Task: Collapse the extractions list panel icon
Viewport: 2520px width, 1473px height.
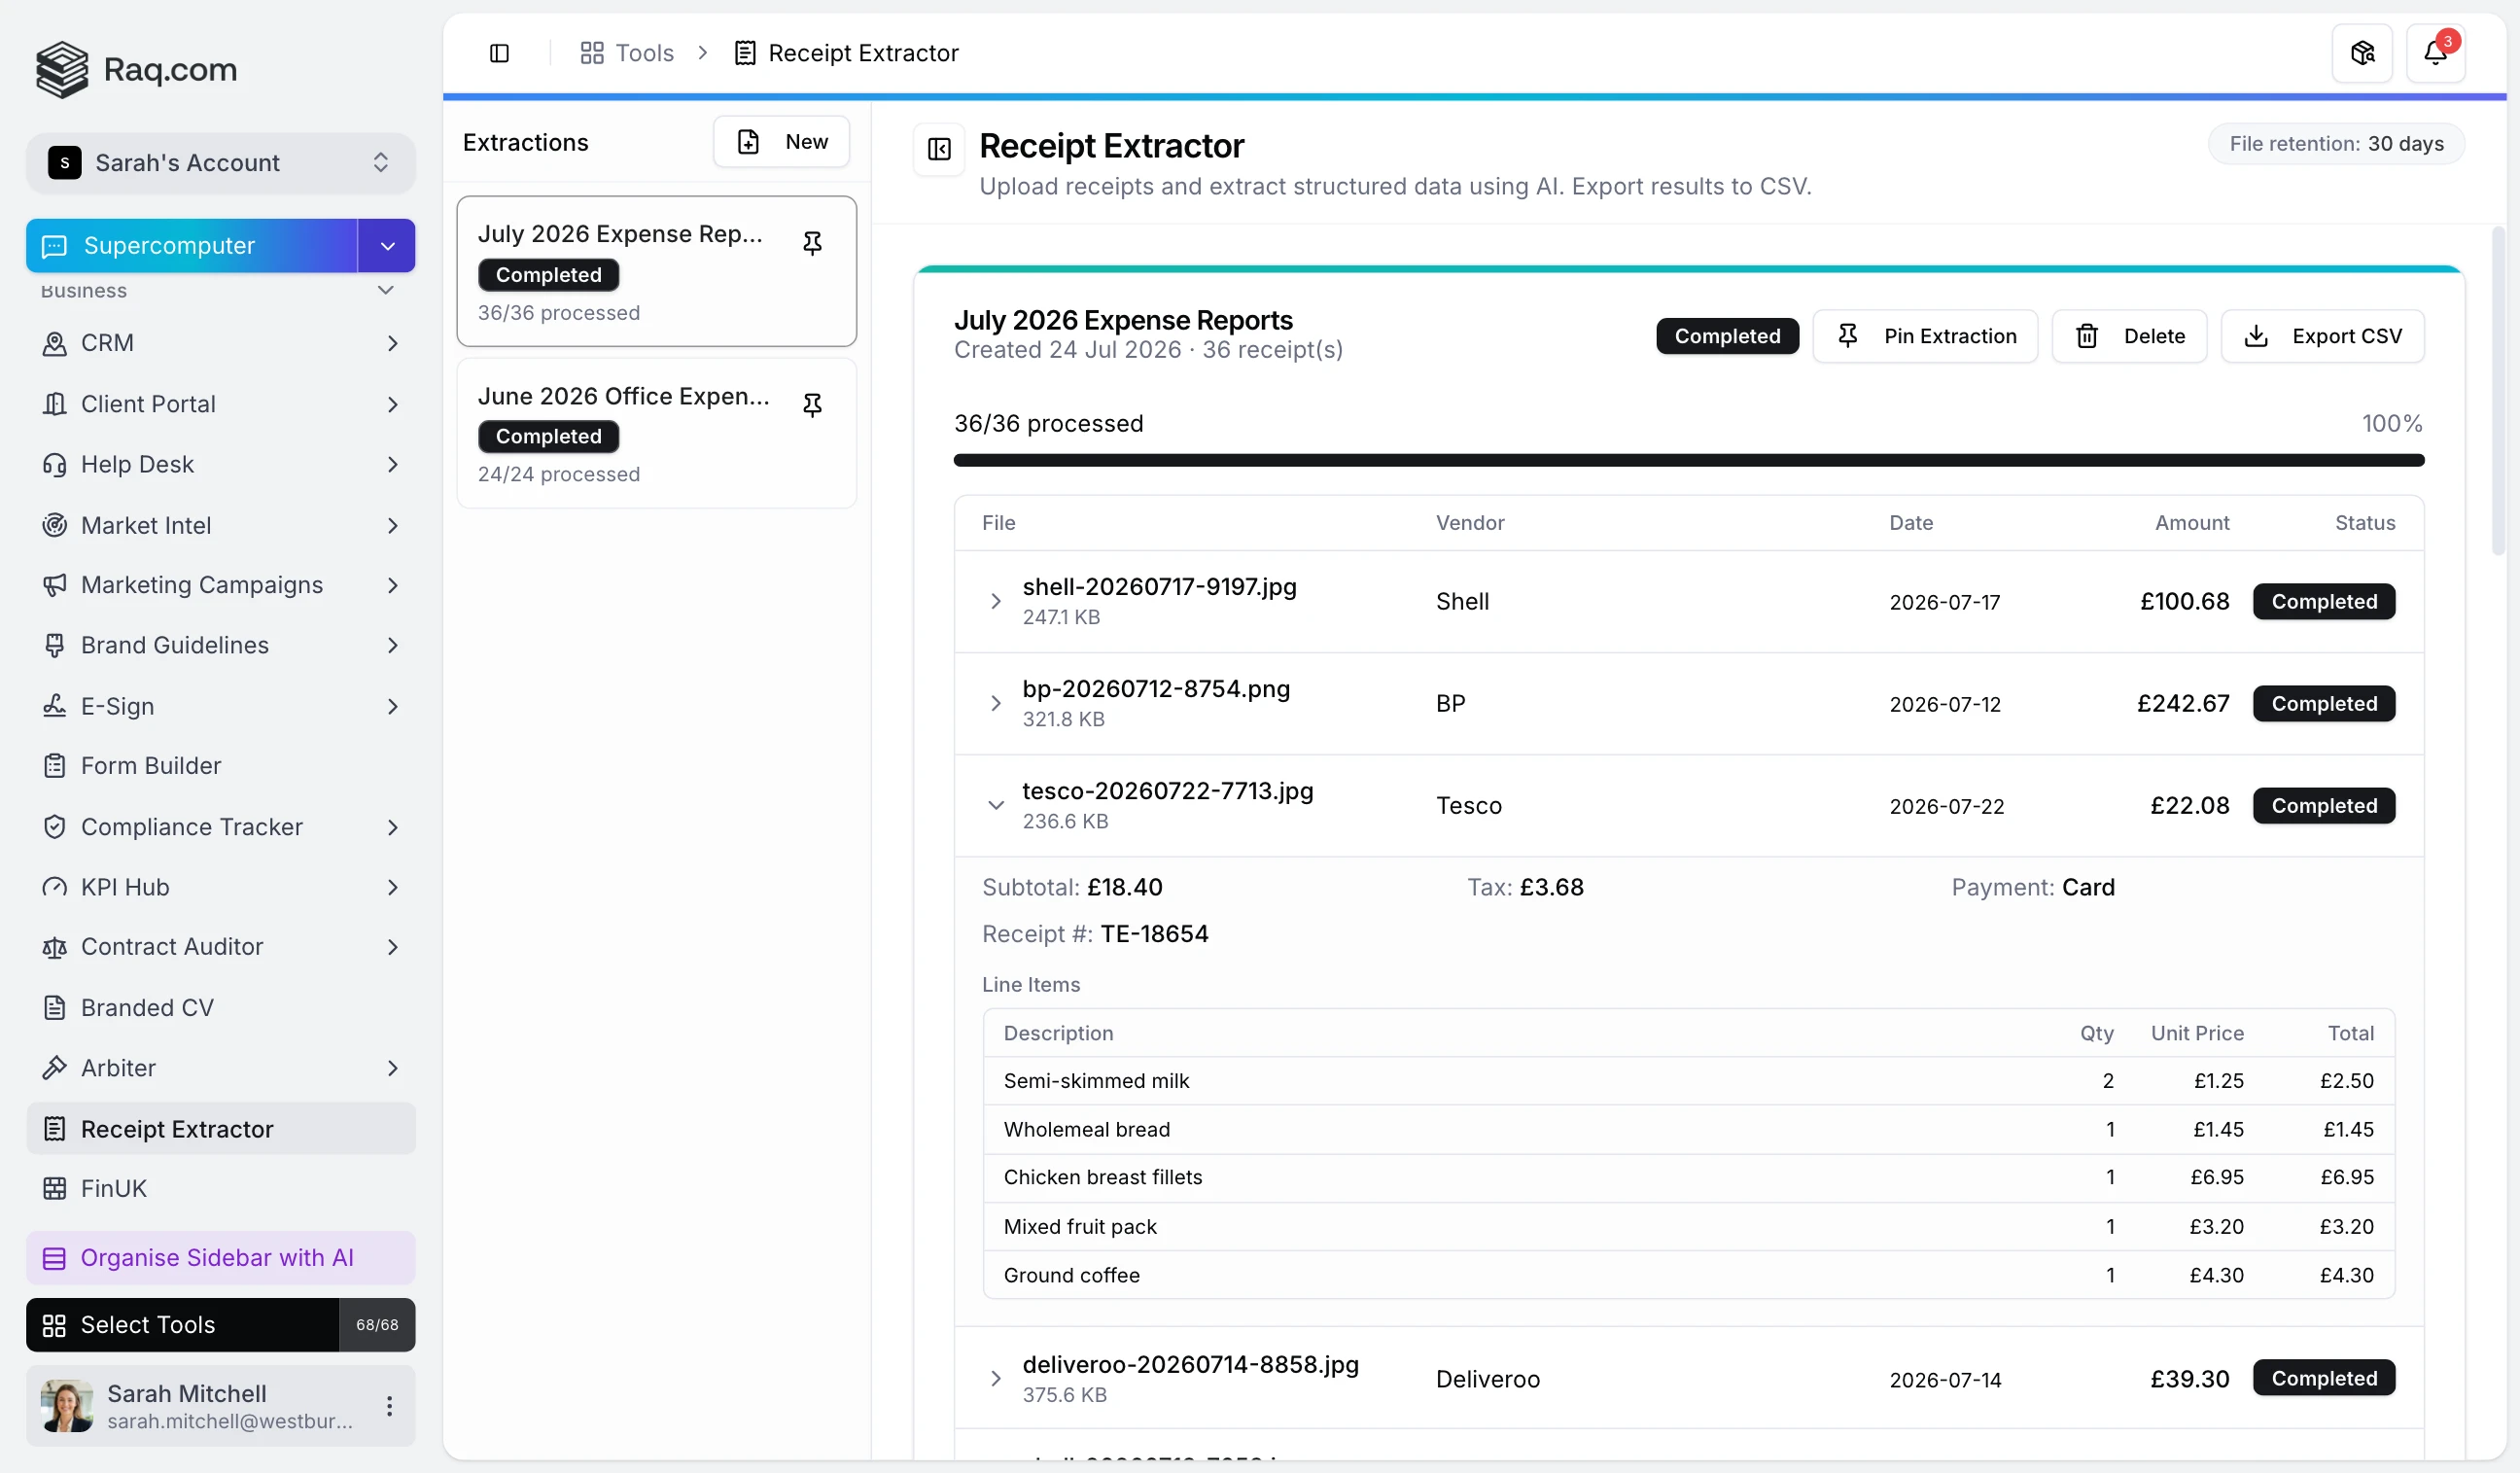Action: tap(938, 149)
